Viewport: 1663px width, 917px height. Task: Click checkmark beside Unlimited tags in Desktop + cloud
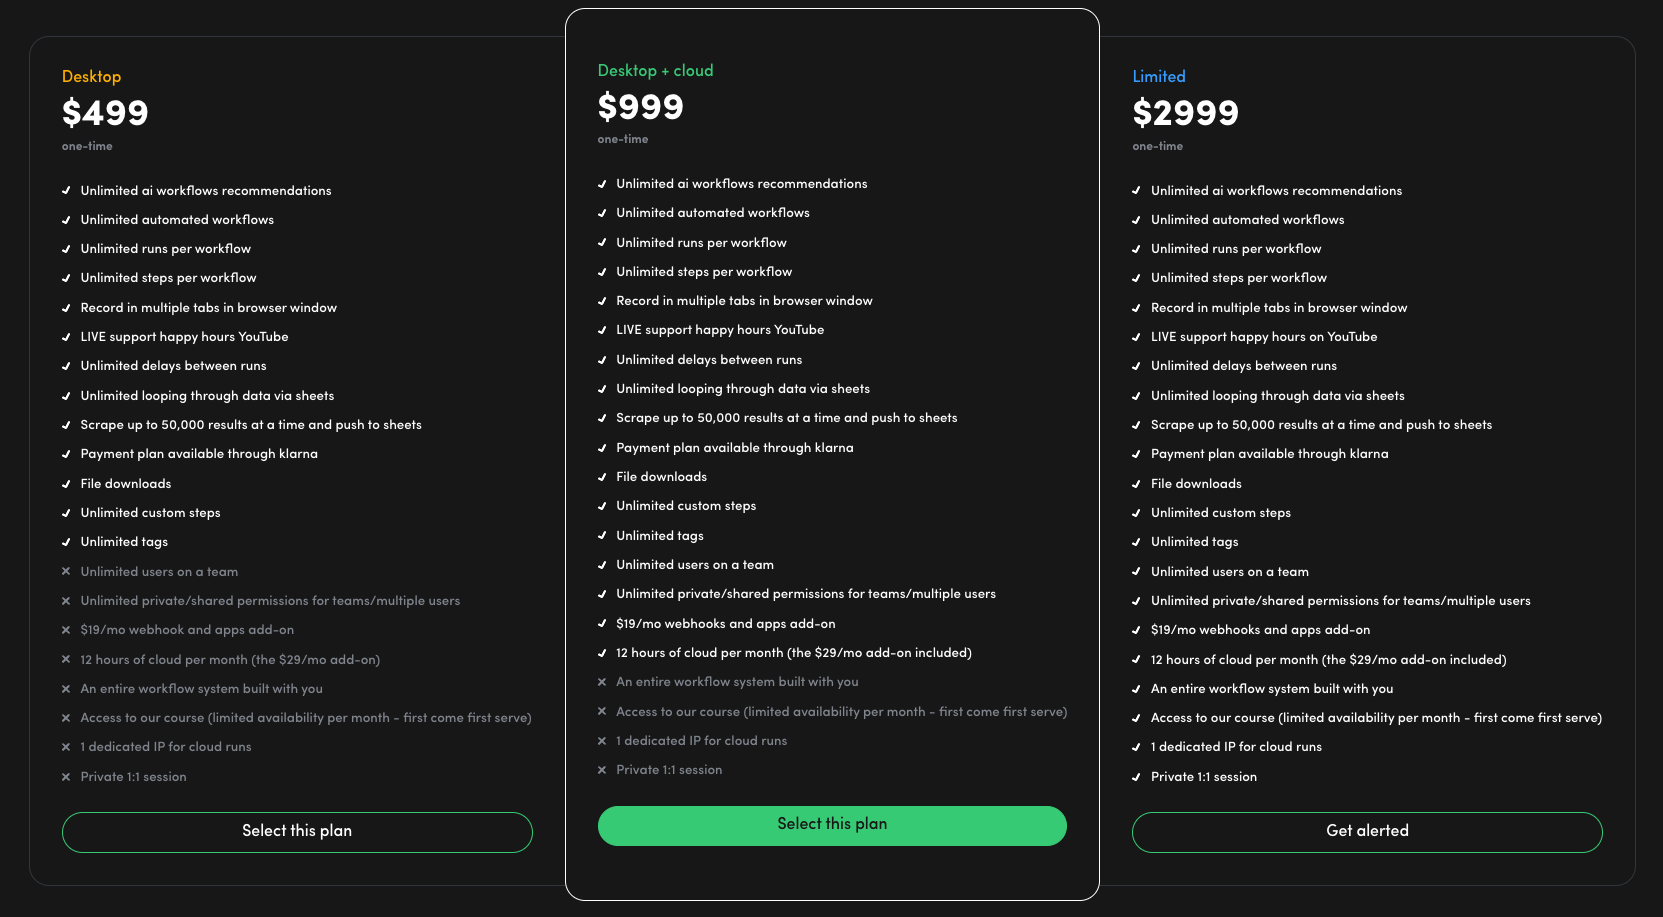602,536
